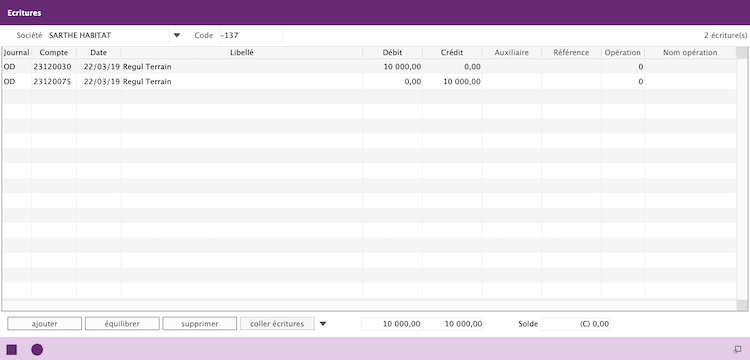750x360 pixels.
Task: Click the coller écritures button
Action: pyautogui.click(x=277, y=324)
